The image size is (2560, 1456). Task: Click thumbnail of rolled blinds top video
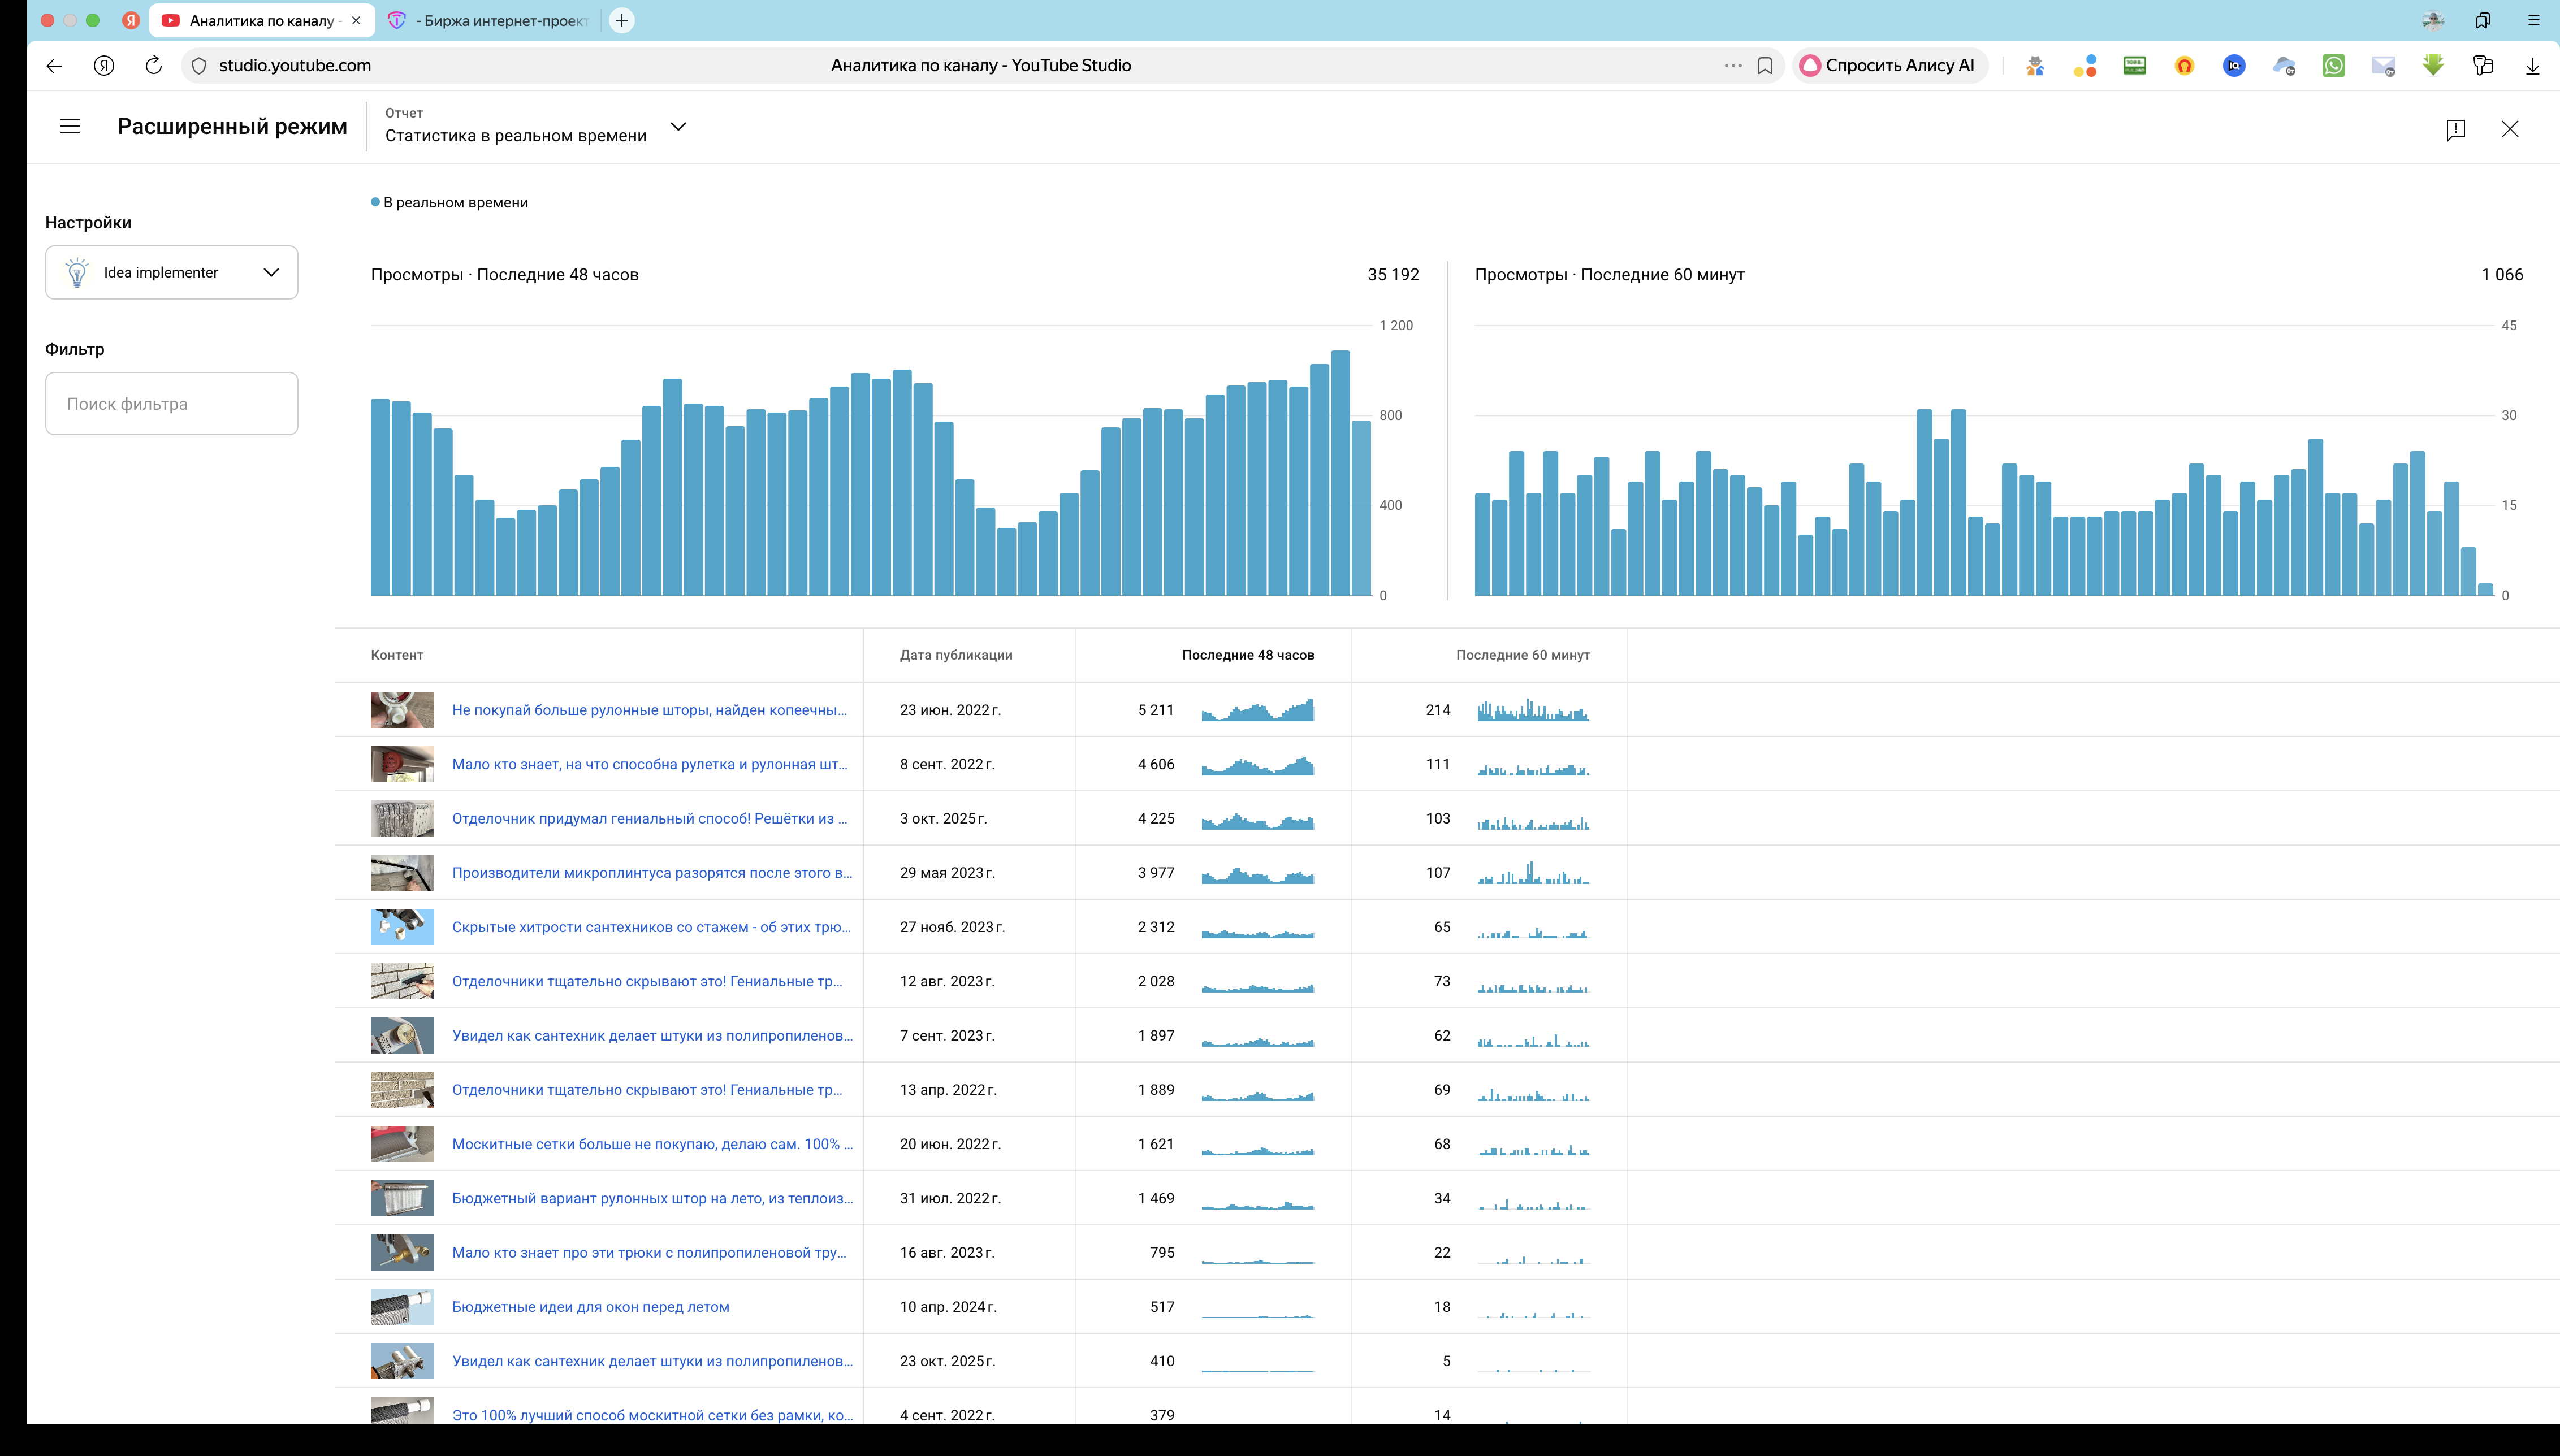[x=402, y=710]
